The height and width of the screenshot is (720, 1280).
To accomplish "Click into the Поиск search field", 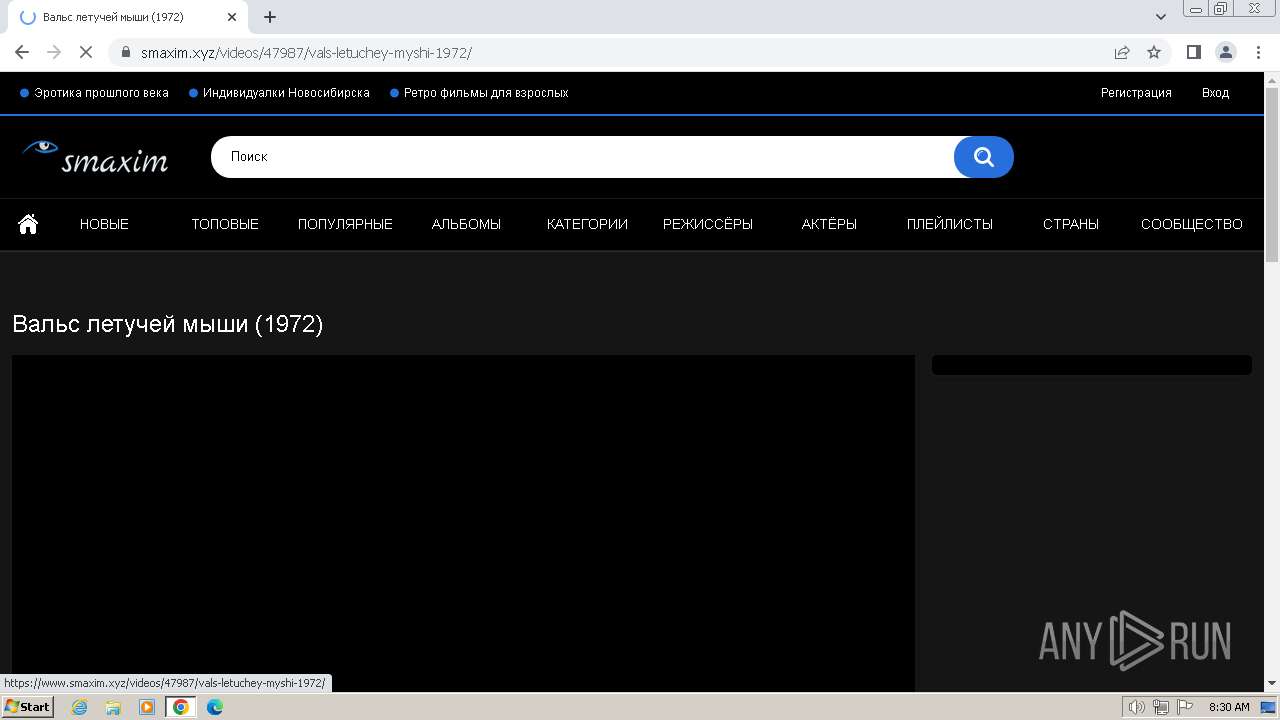I will tap(582, 157).
